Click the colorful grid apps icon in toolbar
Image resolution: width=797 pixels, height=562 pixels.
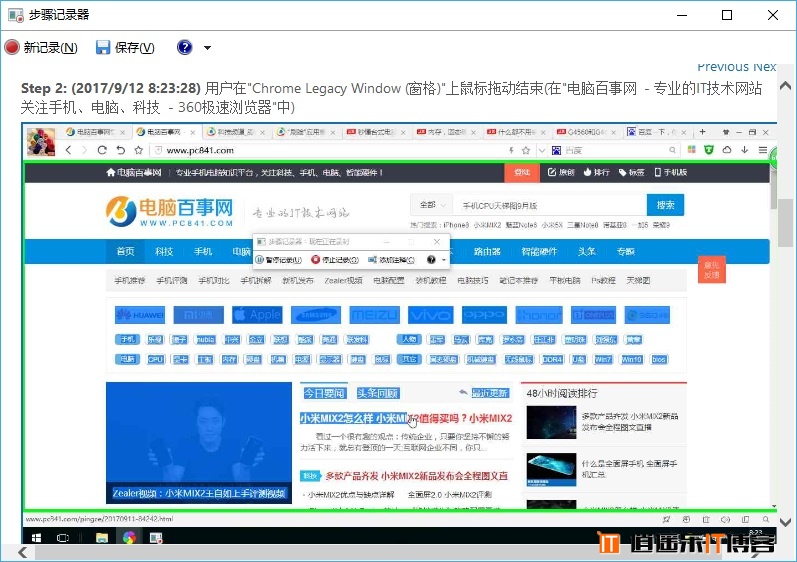coord(691,150)
